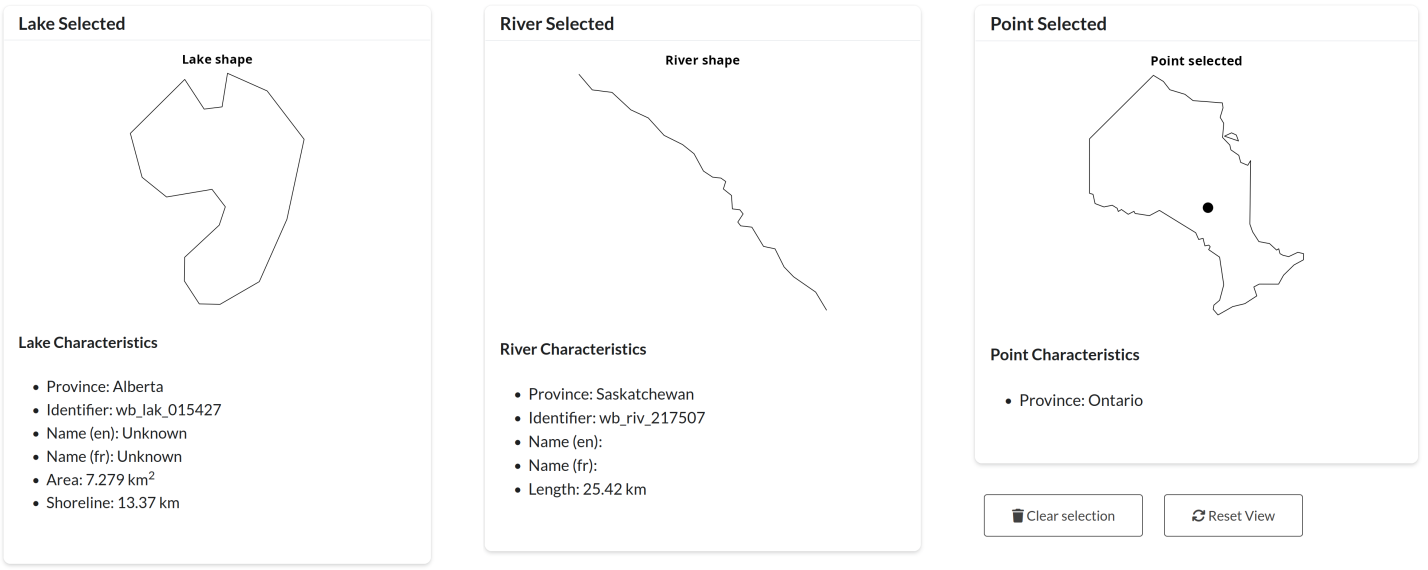
Task: Click the refresh icon in Reset View
Action: (x=1198, y=516)
